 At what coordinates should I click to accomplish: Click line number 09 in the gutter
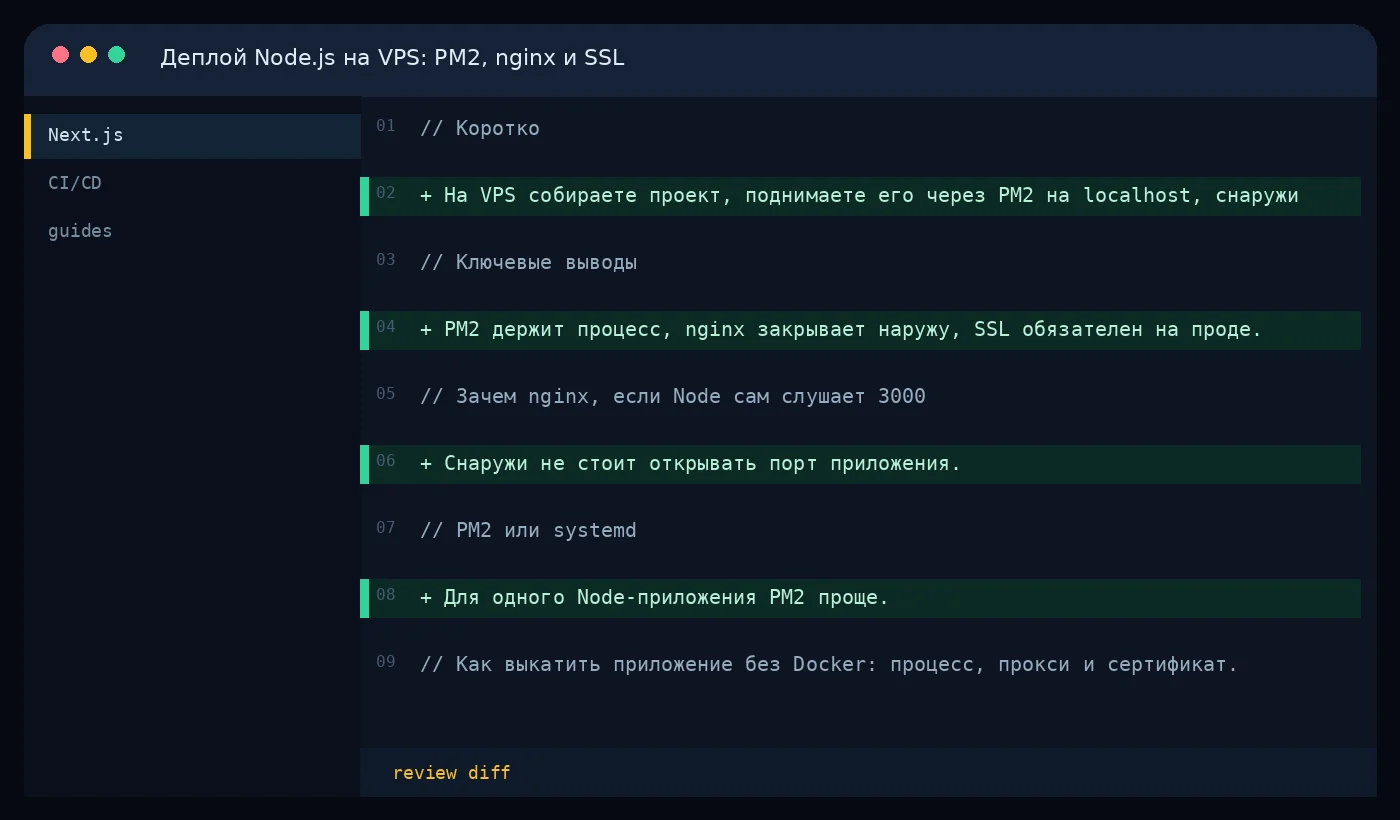[386, 662]
